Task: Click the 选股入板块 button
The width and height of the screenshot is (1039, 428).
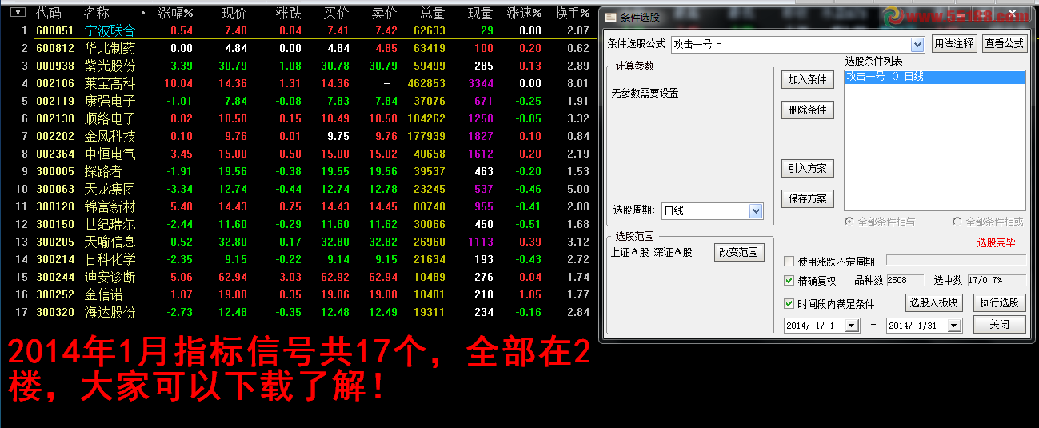Action: (934, 303)
